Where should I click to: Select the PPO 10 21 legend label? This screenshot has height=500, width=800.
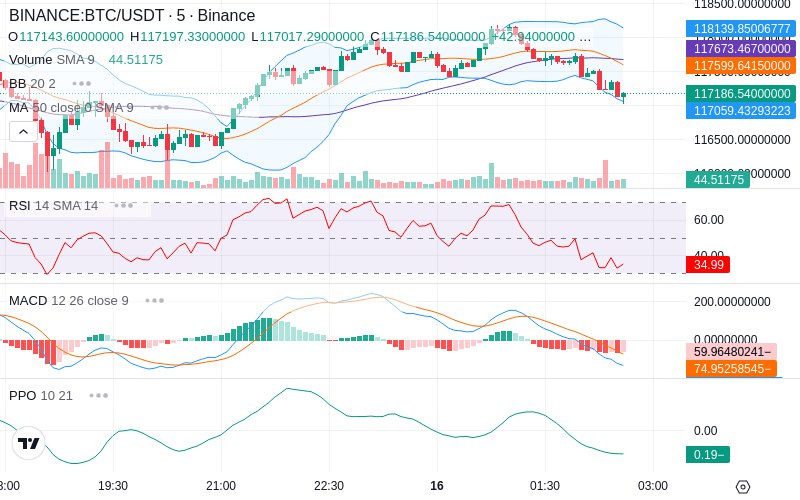tap(41, 395)
